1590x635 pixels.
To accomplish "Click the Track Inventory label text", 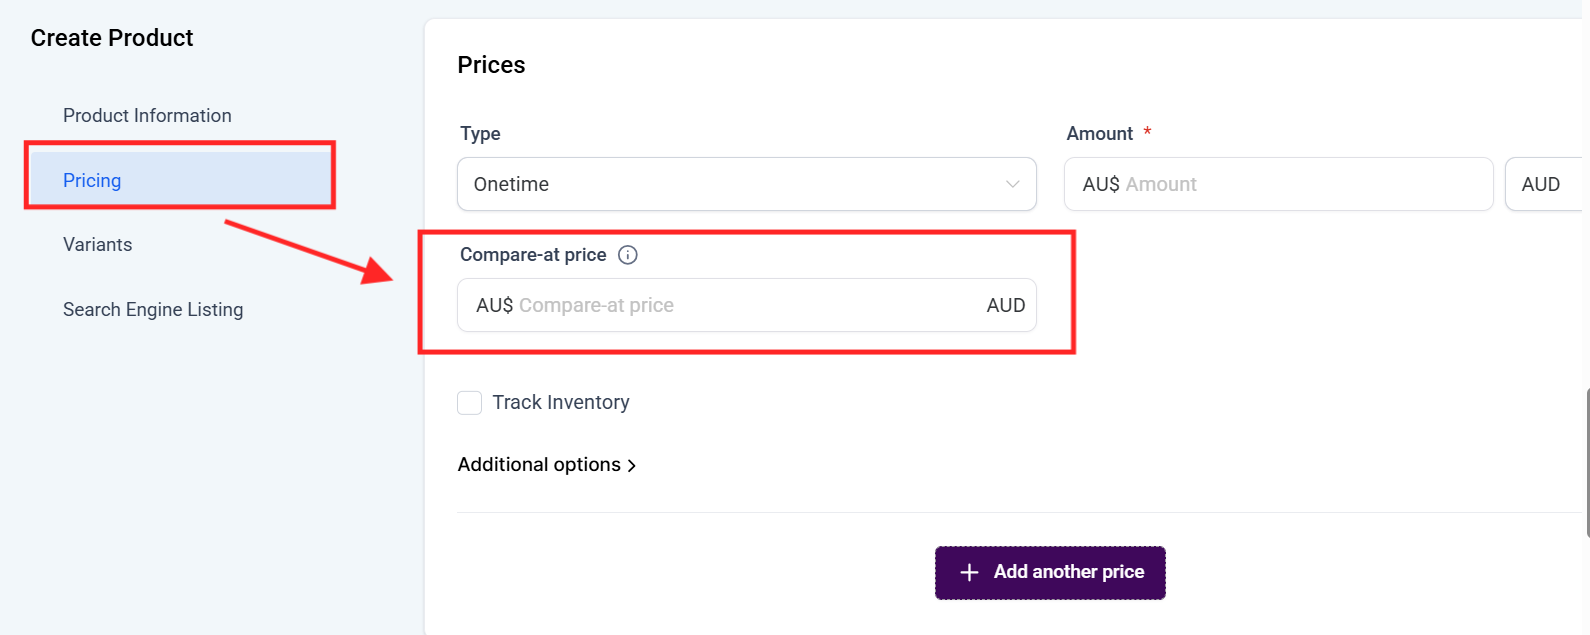I will coord(560,402).
